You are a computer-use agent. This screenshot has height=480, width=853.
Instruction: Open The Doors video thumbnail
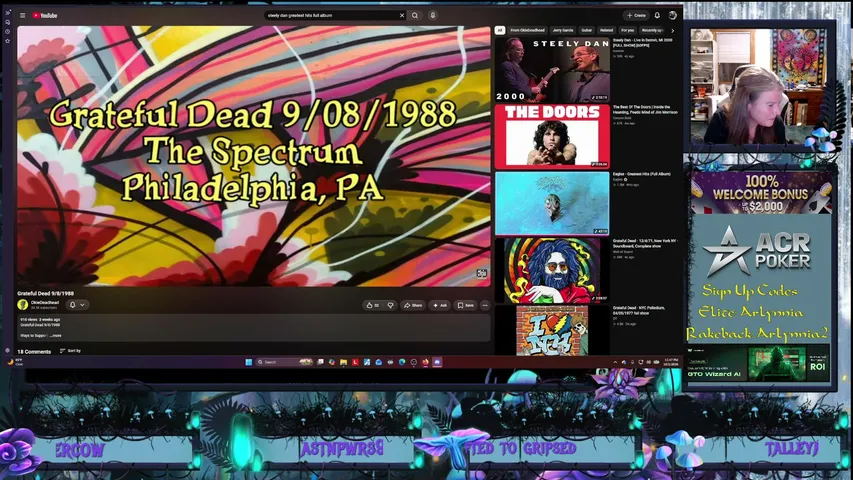(x=552, y=137)
